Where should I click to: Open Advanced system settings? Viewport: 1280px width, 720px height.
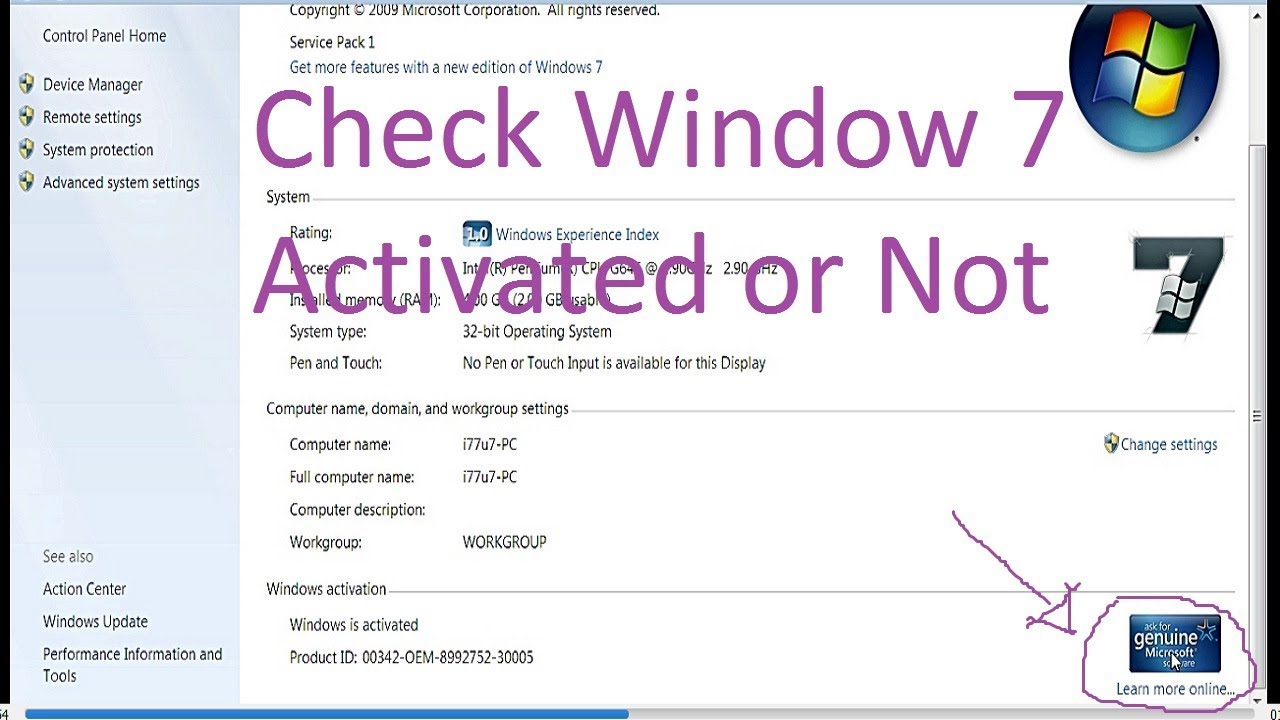[x=121, y=183]
